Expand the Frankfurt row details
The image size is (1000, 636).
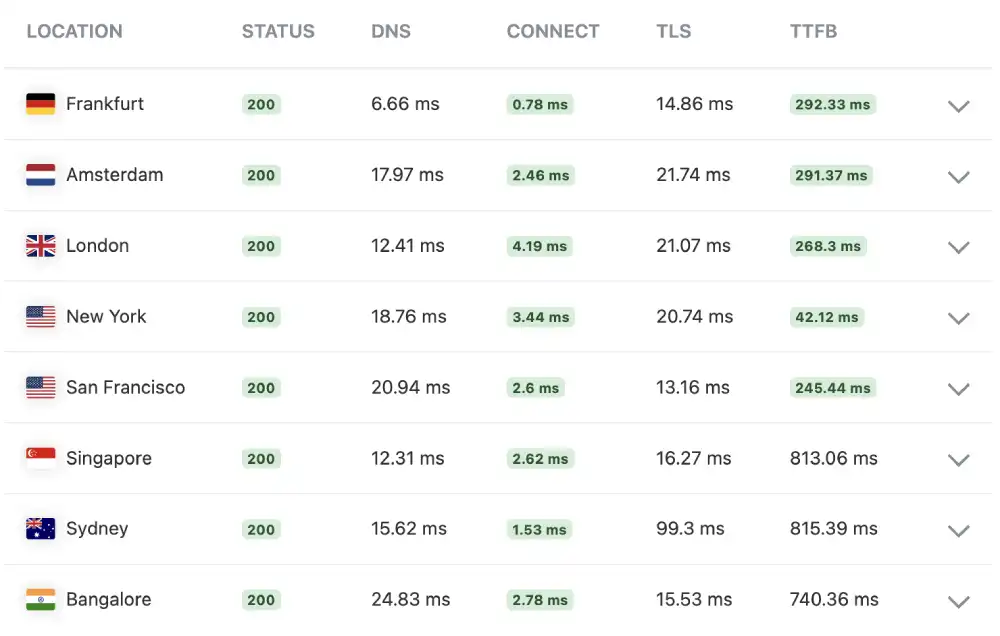click(x=958, y=106)
